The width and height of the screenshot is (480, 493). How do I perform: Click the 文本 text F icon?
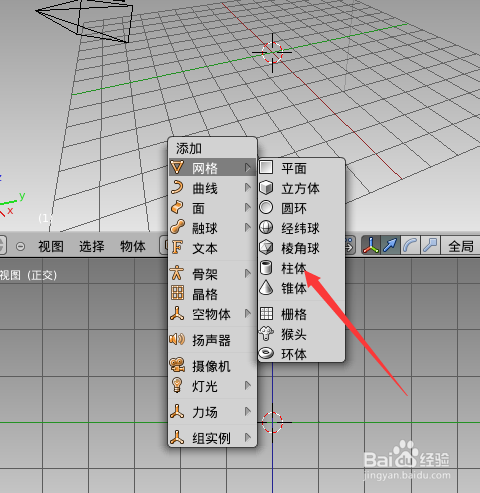pyautogui.click(x=177, y=247)
